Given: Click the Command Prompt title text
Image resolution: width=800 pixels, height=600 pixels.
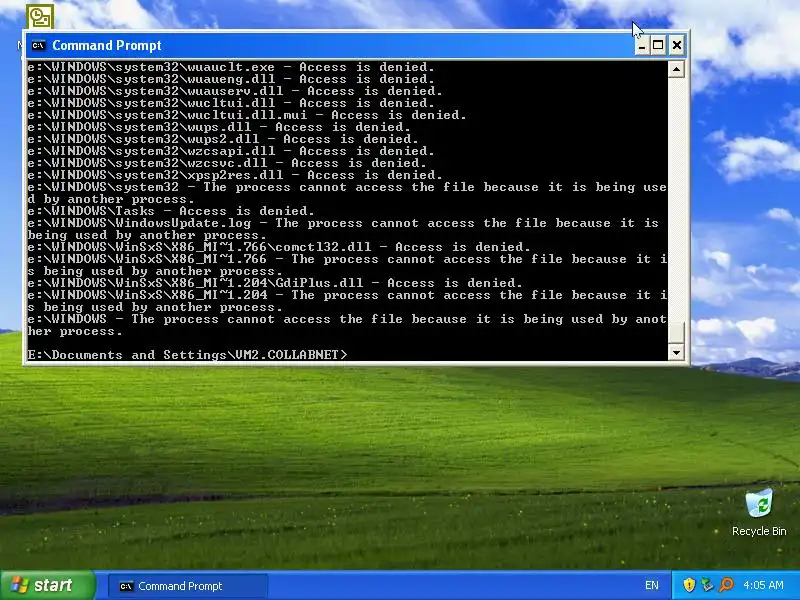Looking at the screenshot, I should [107, 45].
